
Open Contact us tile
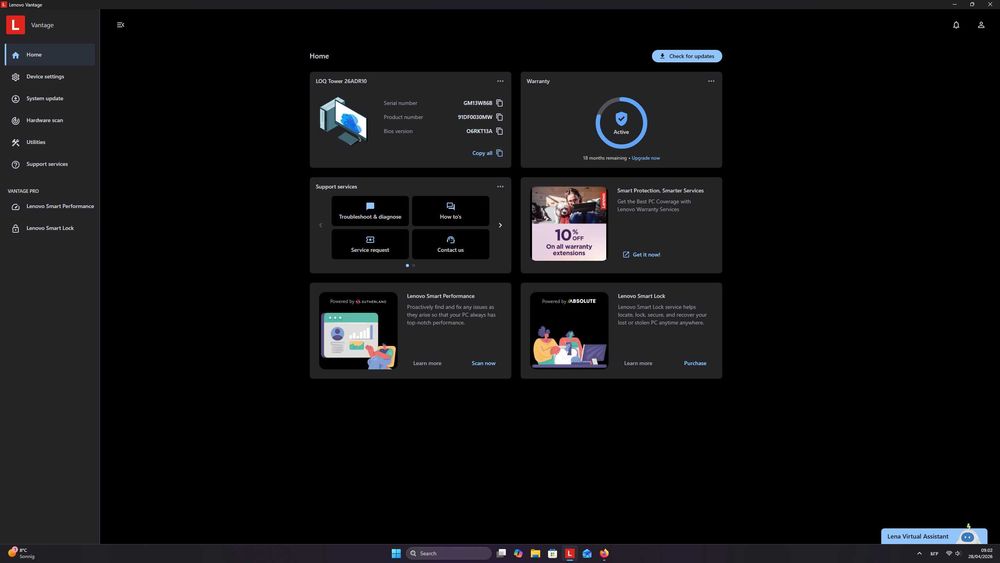(x=450, y=244)
